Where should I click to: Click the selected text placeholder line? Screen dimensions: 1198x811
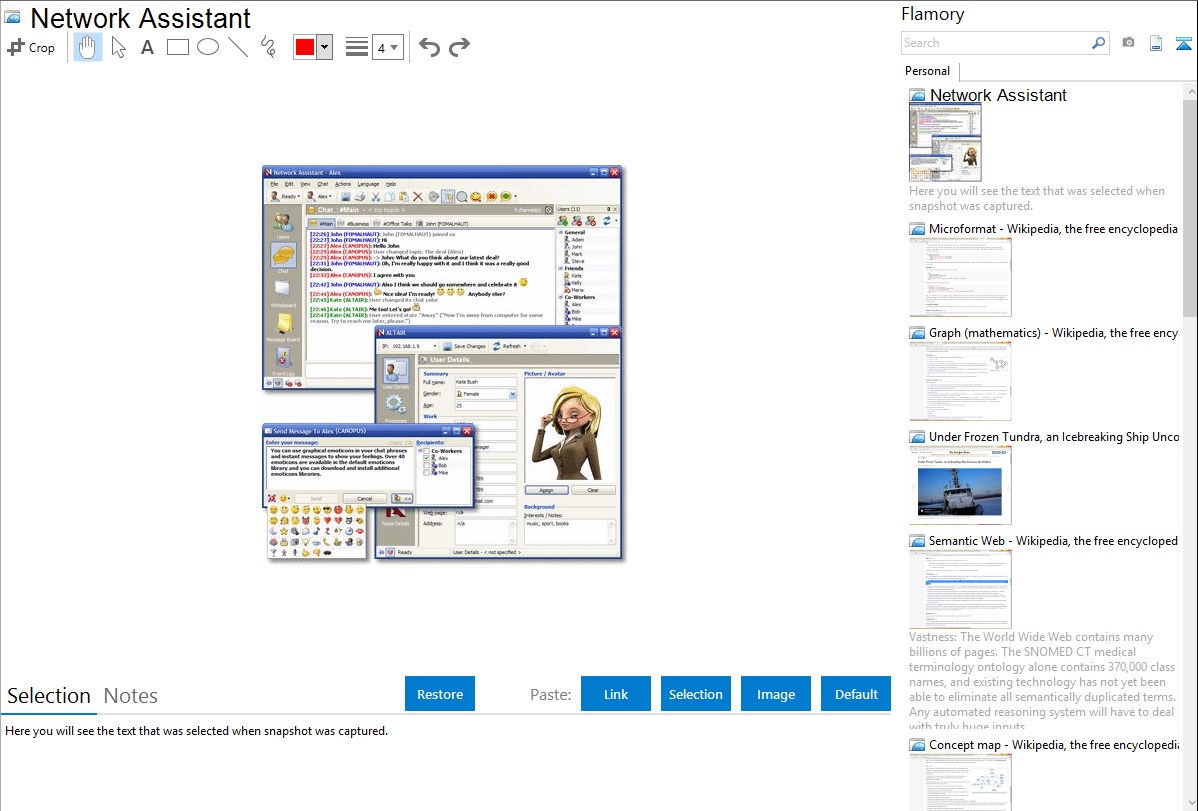pyautogui.click(x=196, y=731)
